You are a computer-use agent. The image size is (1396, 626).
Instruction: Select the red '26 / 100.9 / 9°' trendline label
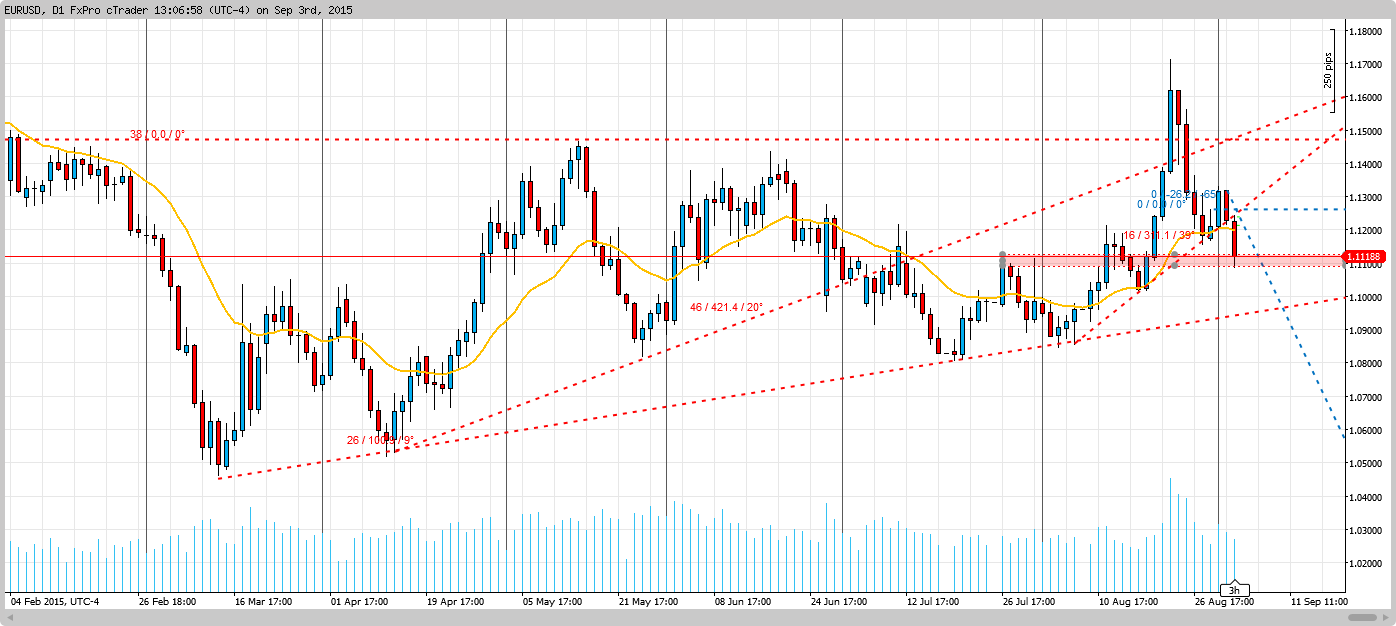pyautogui.click(x=380, y=440)
